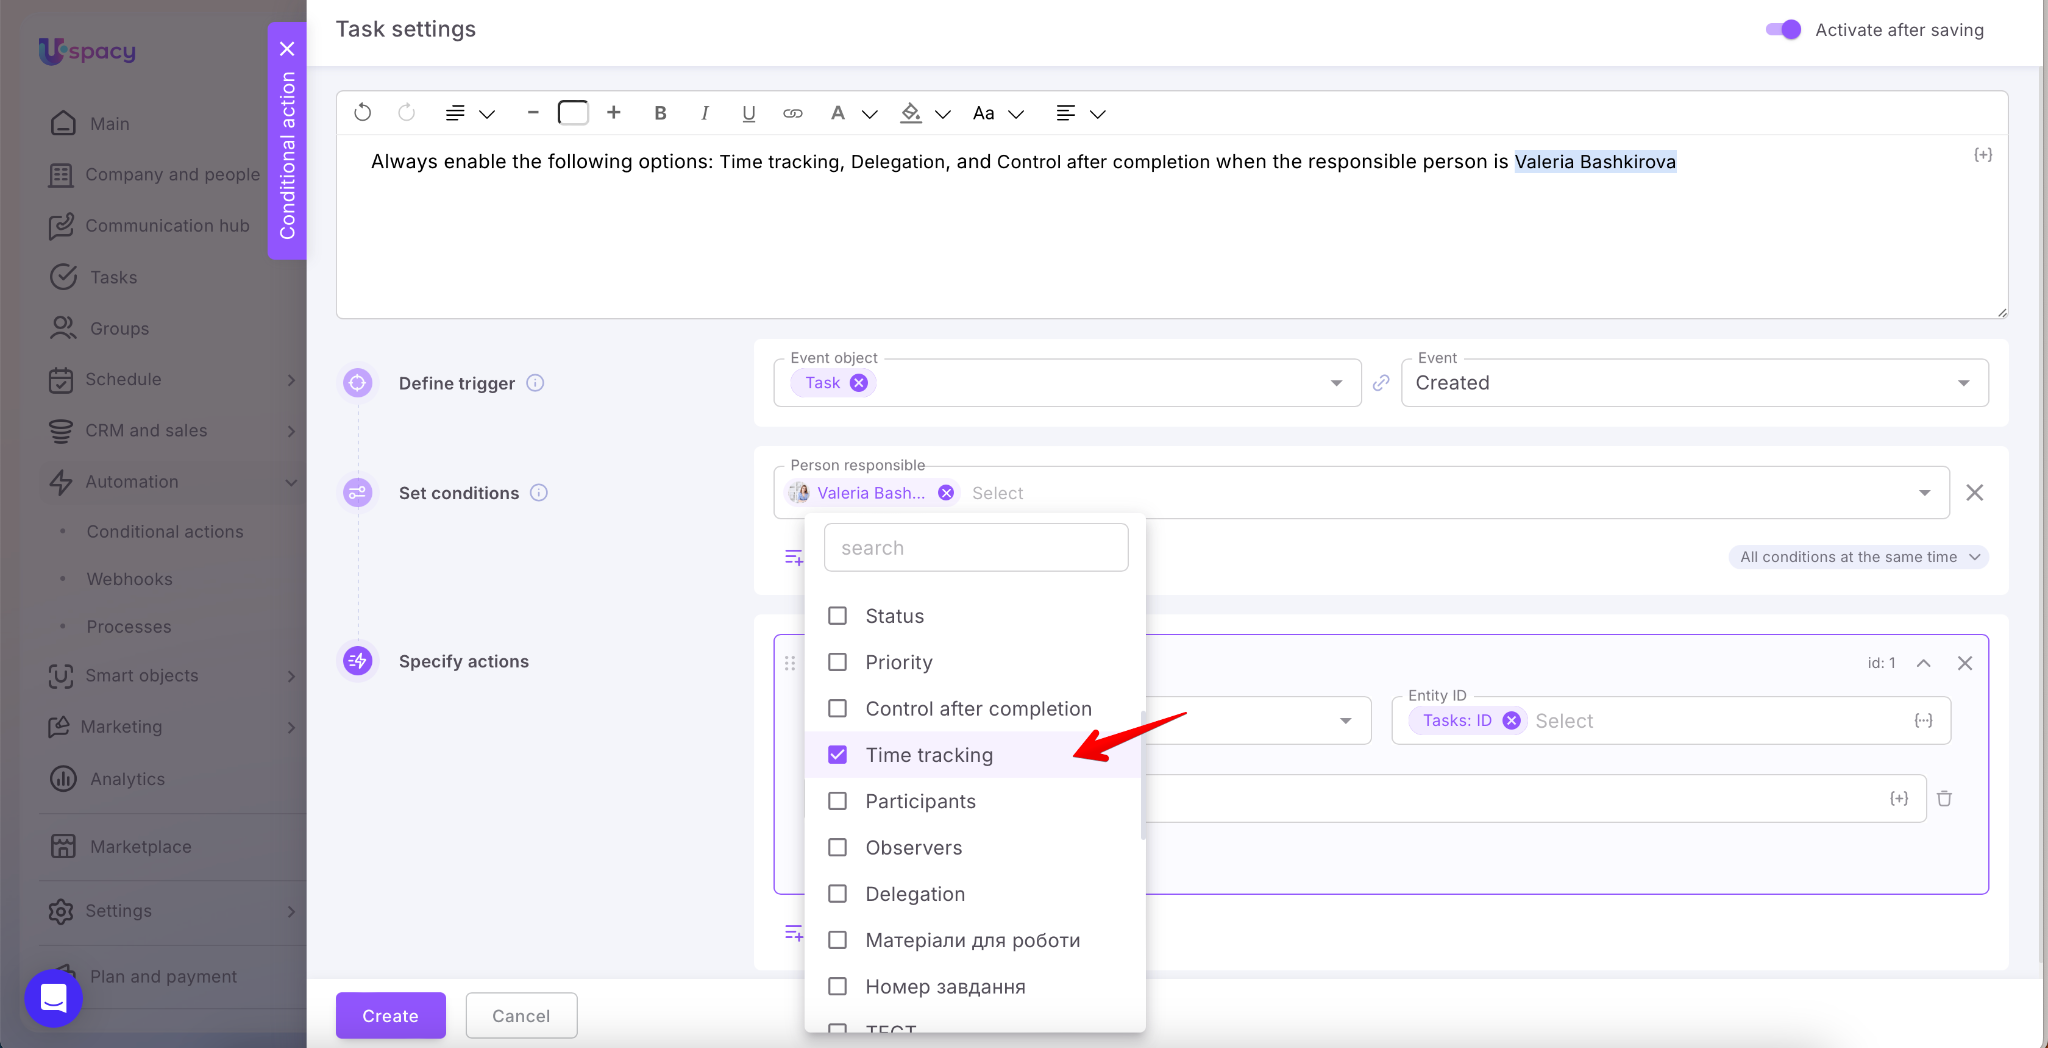
Task: Uncheck the Time tracking option
Action: pyautogui.click(x=838, y=755)
